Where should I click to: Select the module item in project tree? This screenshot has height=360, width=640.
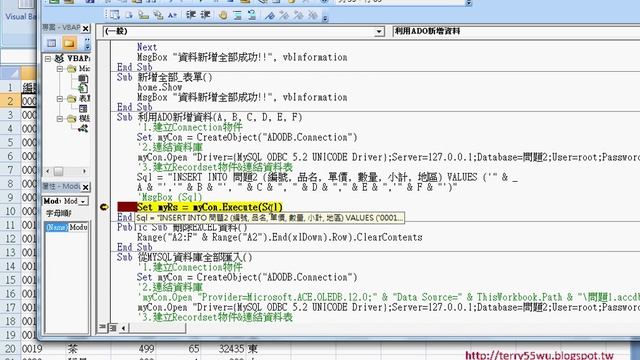83,128
